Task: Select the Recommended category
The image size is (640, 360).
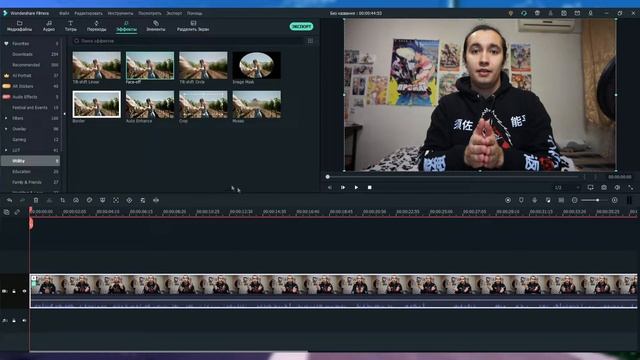Action: (x=26, y=64)
